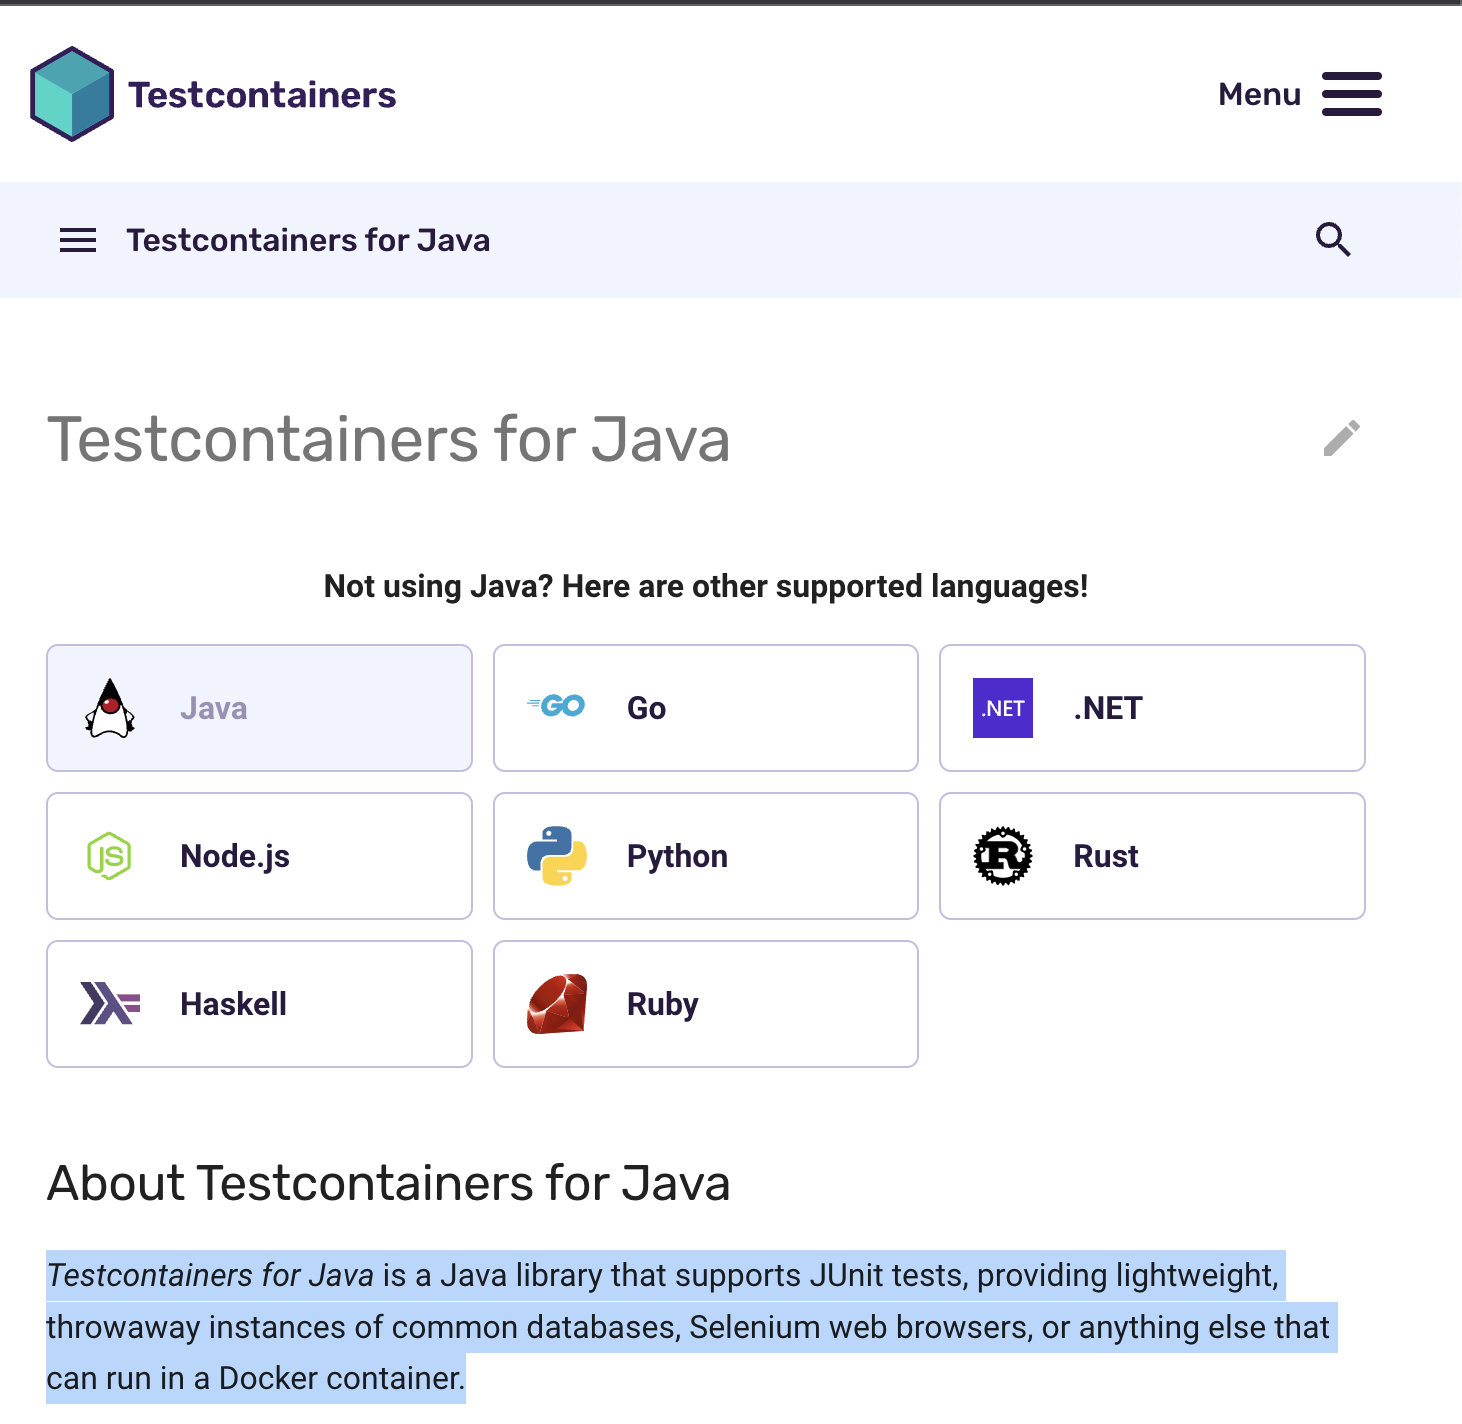Open the Ruby language card
The image size is (1462, 1424).
pos(706,1004)
